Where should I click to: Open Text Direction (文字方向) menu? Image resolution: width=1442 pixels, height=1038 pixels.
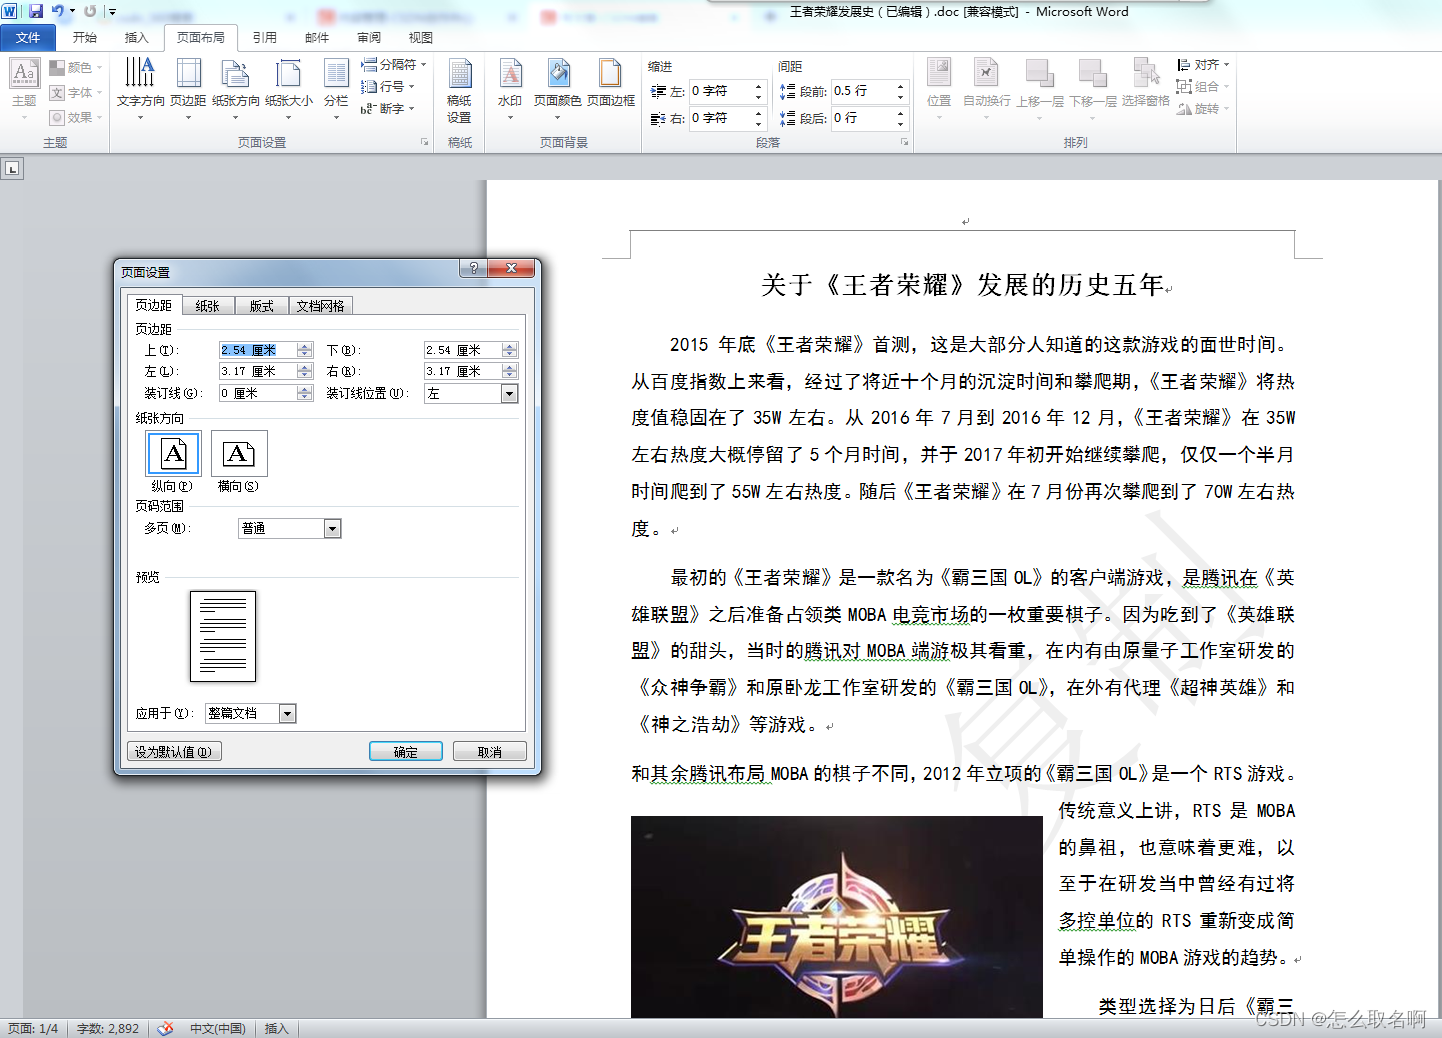point(140,89)
